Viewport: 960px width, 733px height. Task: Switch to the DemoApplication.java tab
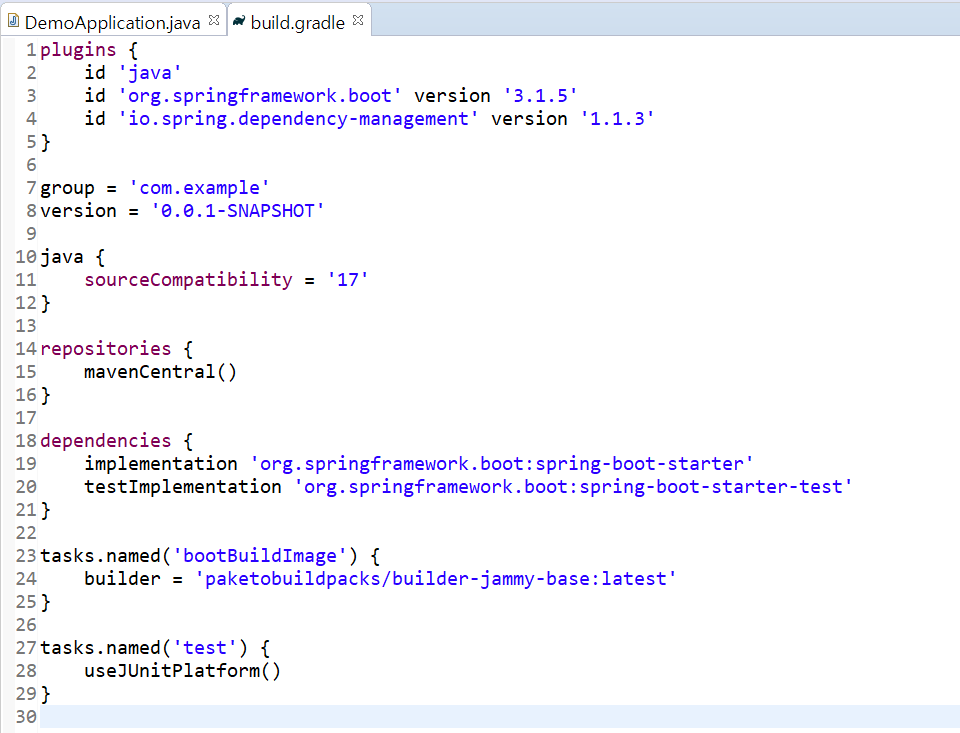[x=112, y=22]
